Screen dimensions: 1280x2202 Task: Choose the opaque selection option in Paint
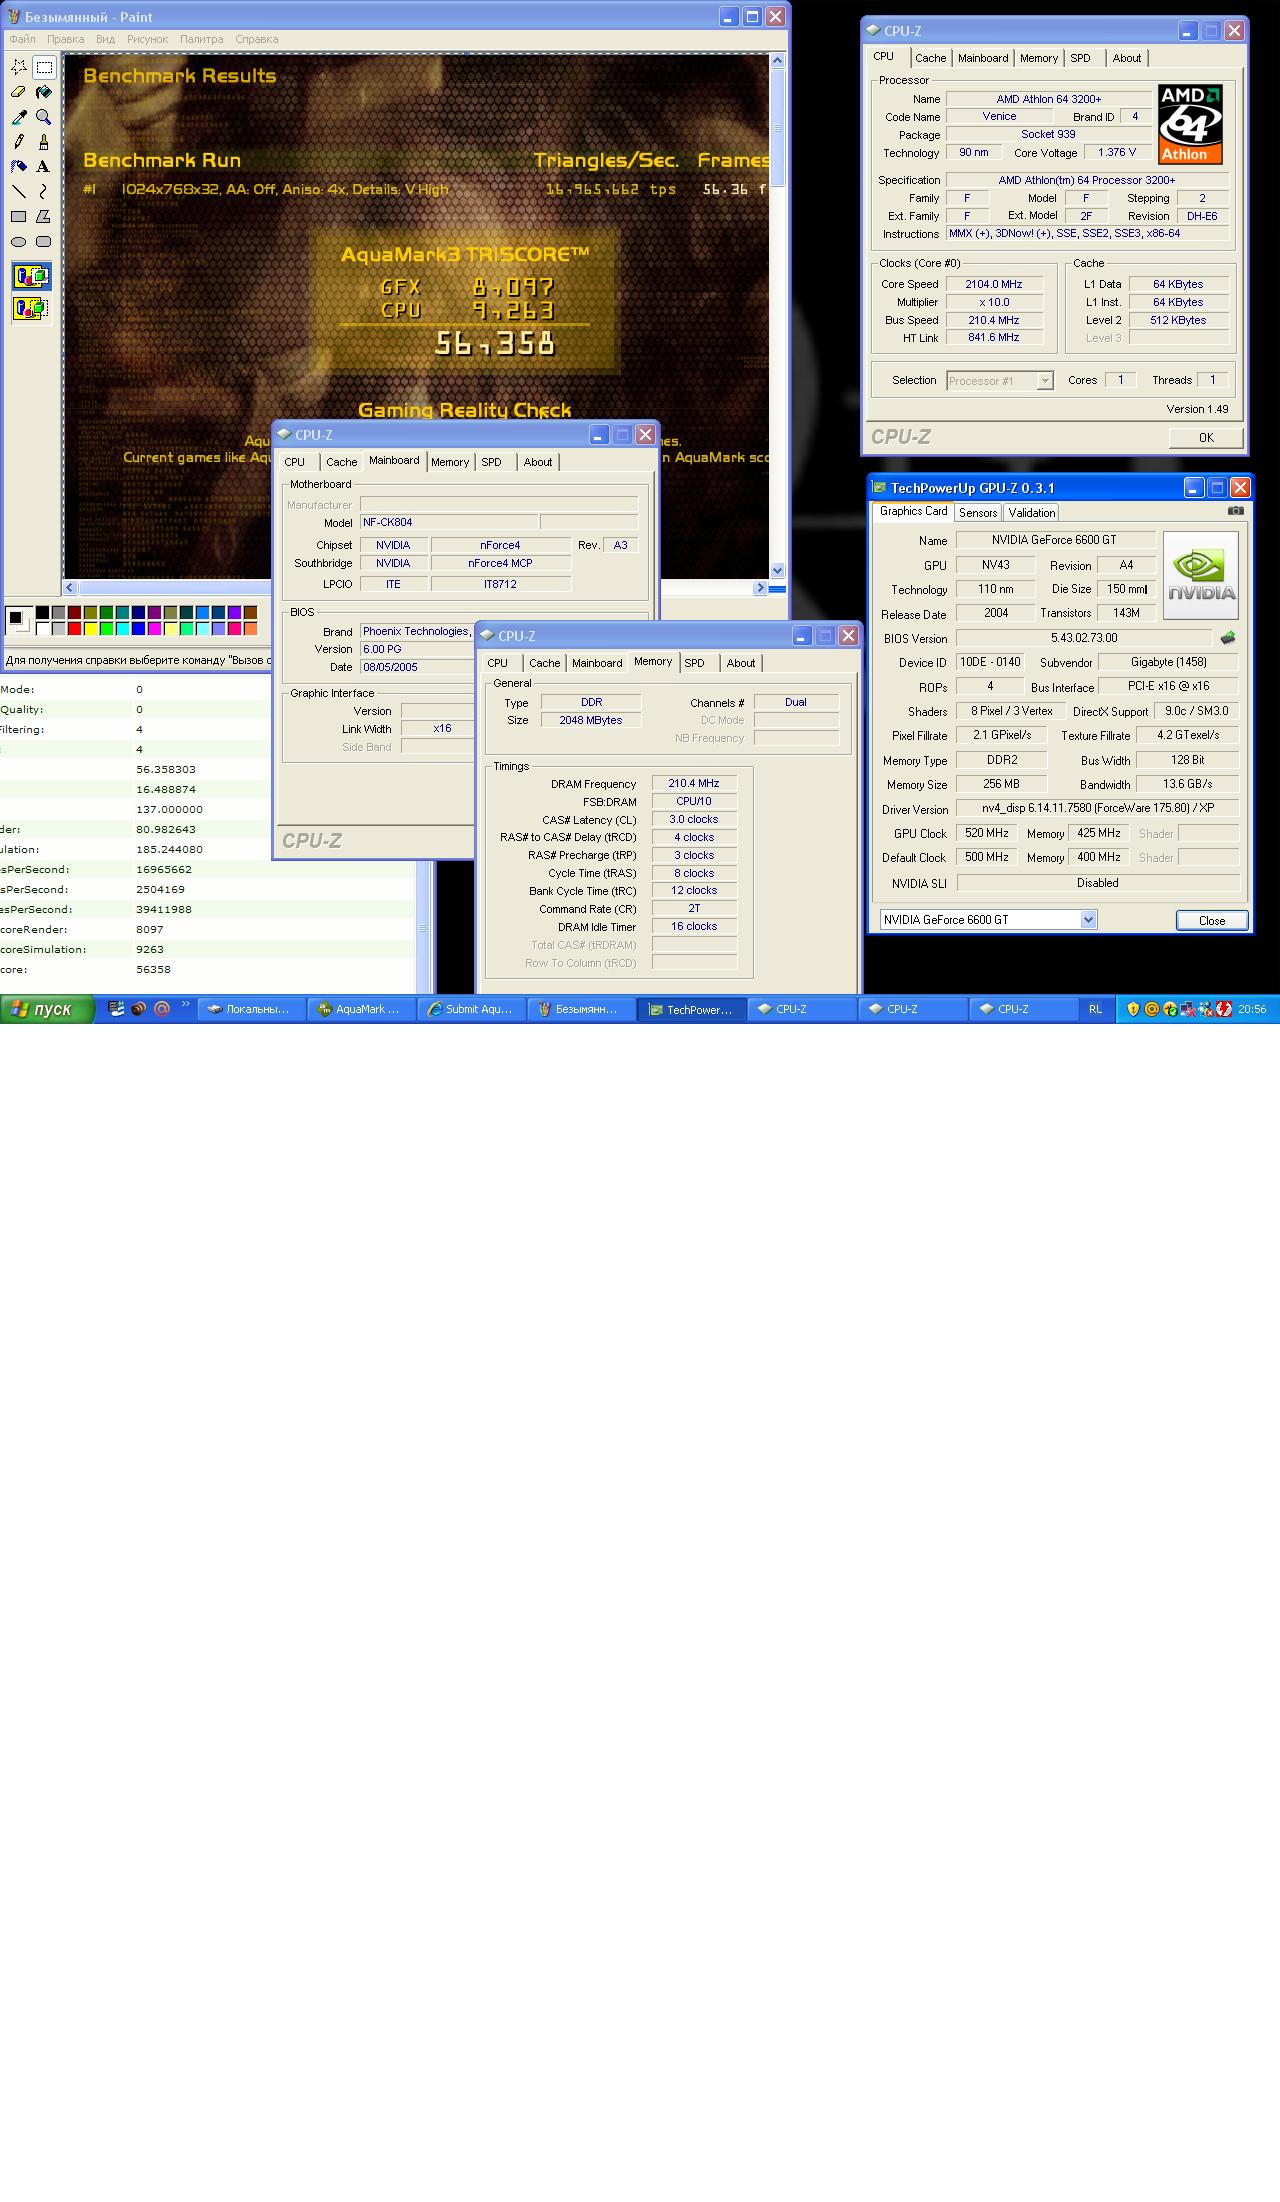(32, 277)
